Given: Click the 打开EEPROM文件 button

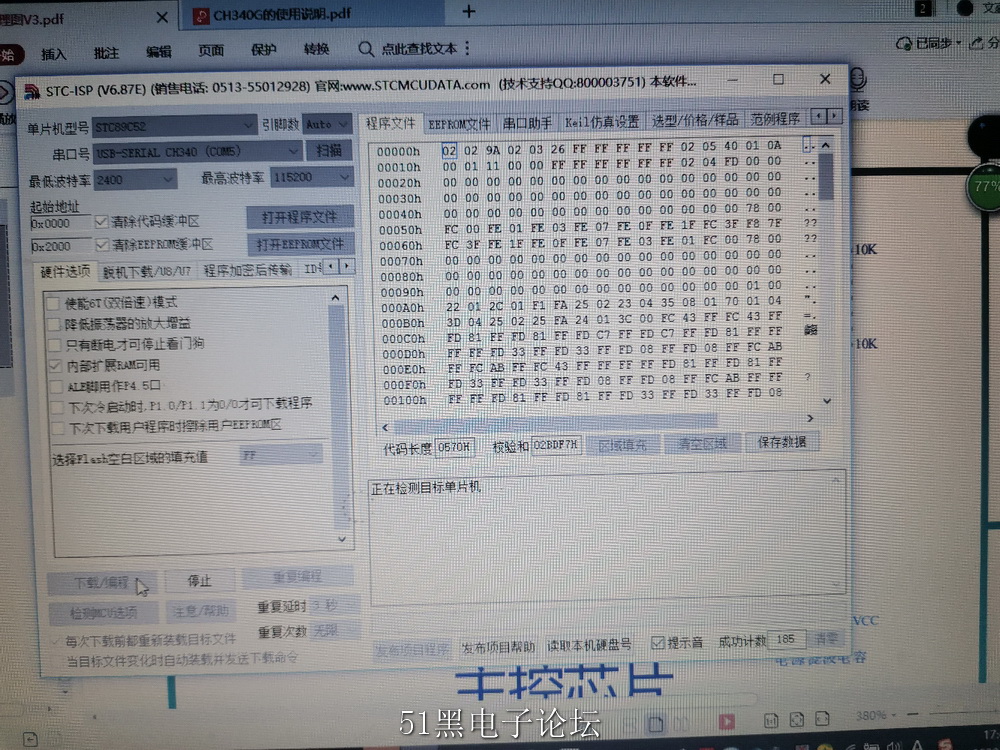Looking at the screenshot, I should click(x=300, y=244).
